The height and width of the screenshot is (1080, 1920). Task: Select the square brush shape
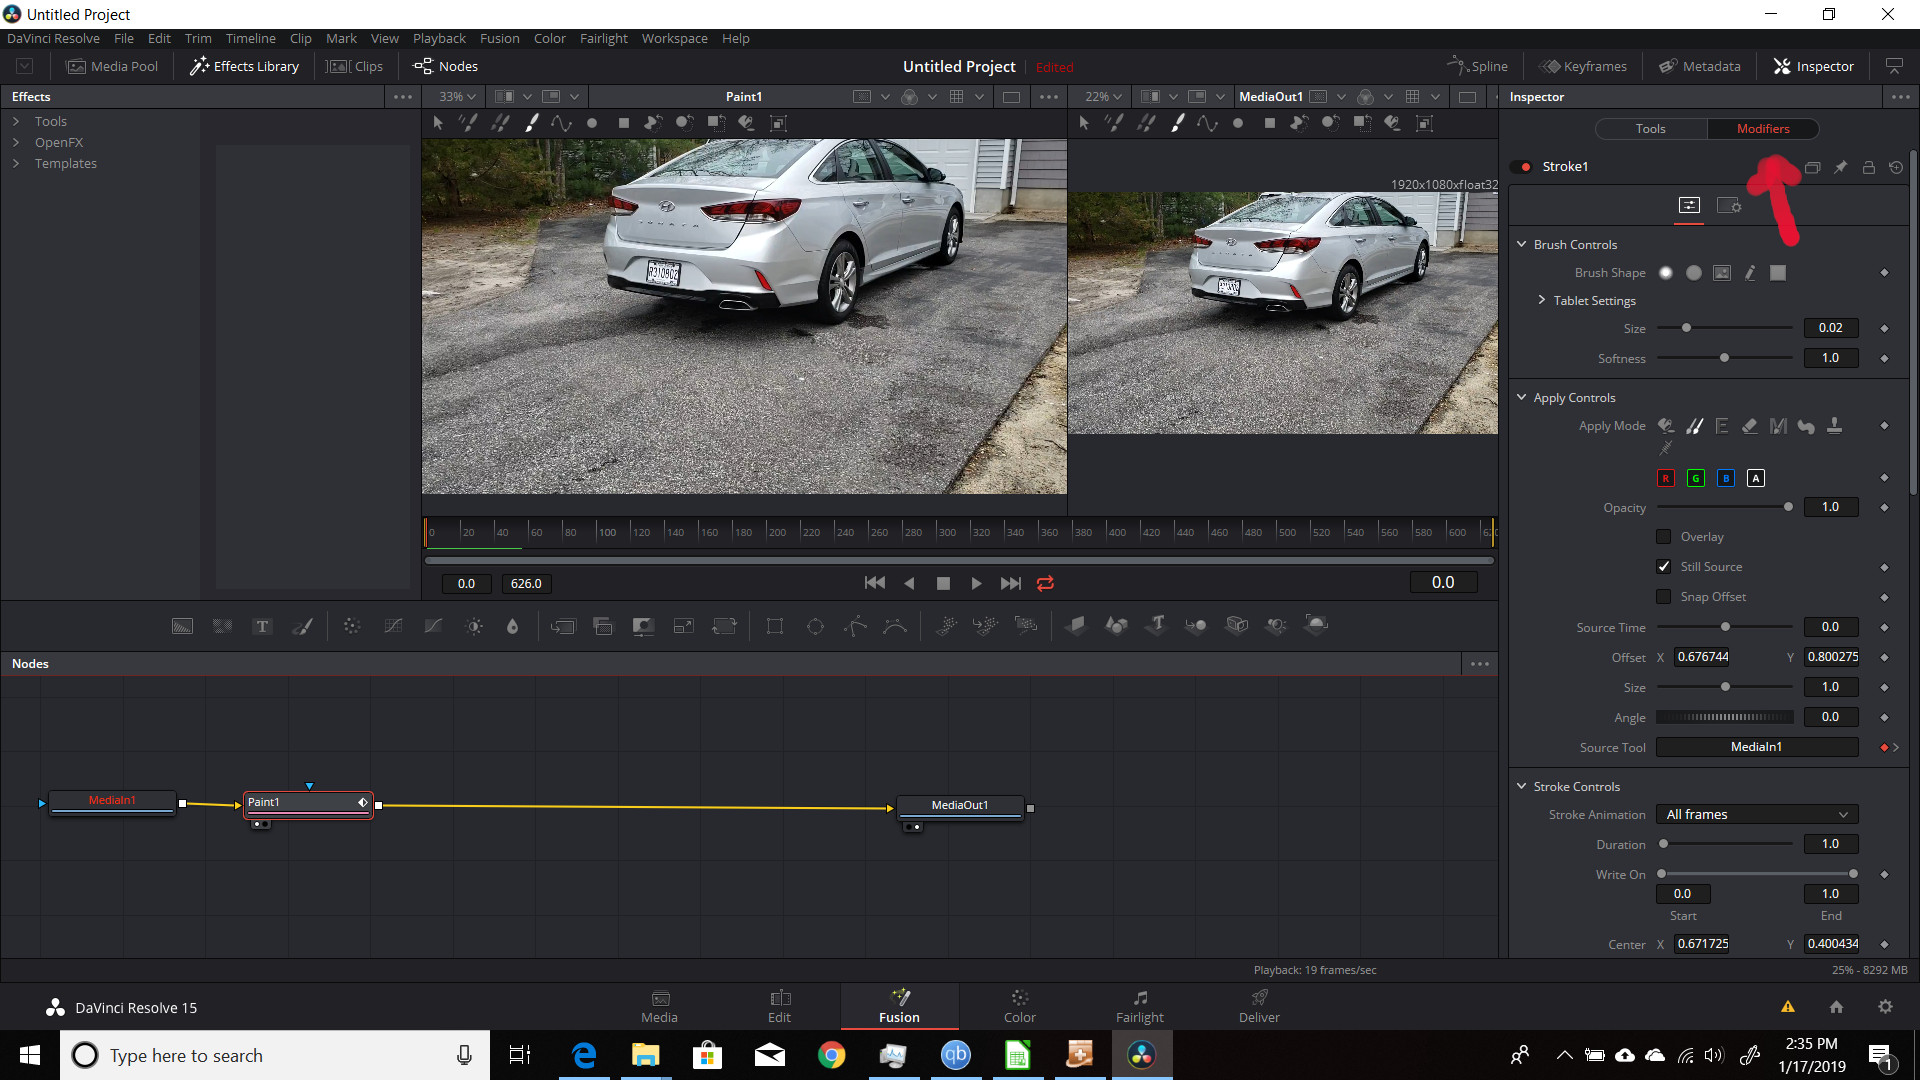(1778, 273)
